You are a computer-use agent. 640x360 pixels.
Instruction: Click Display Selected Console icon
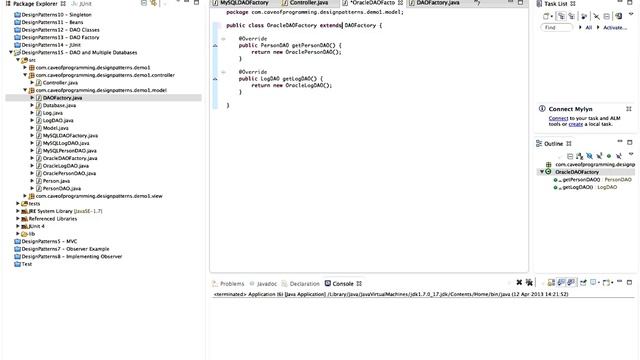click(593, 282)
